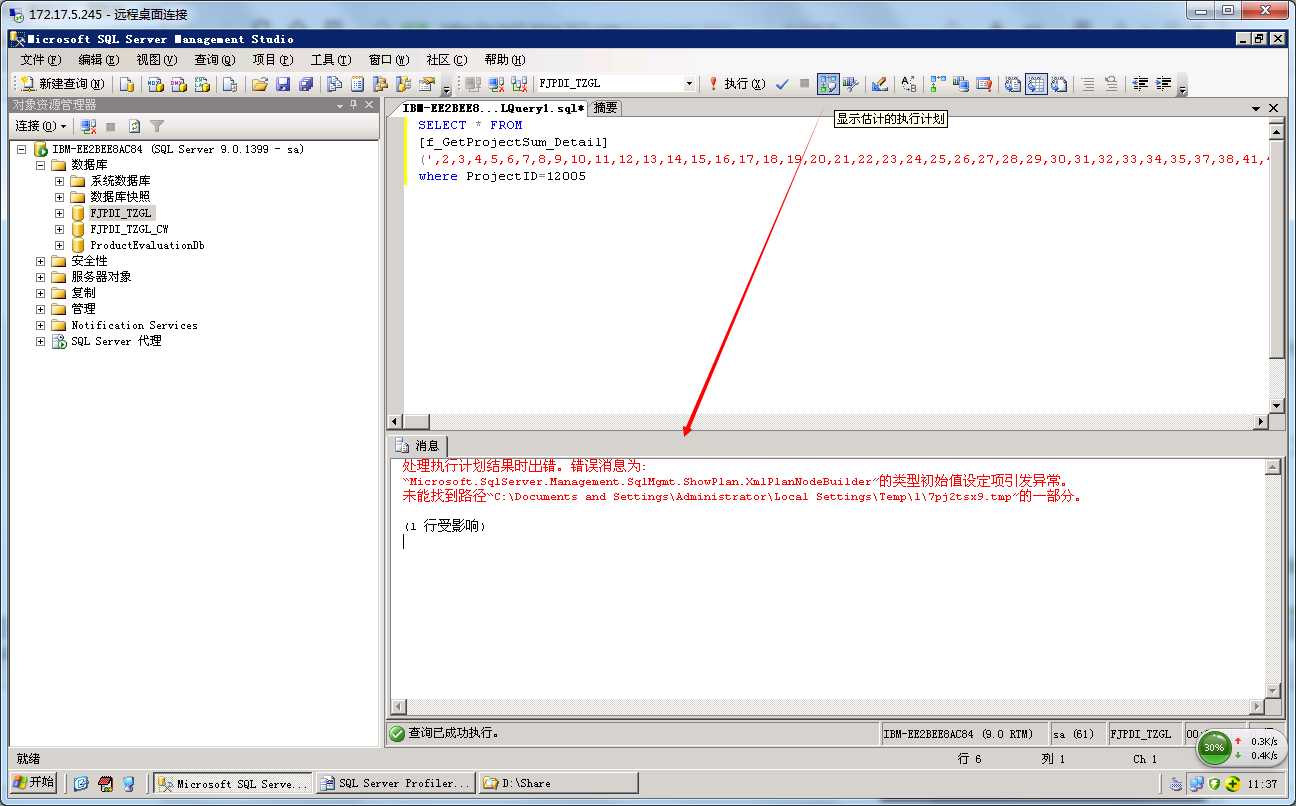Switch to the 摘要 tab

[x=605, y=108]
